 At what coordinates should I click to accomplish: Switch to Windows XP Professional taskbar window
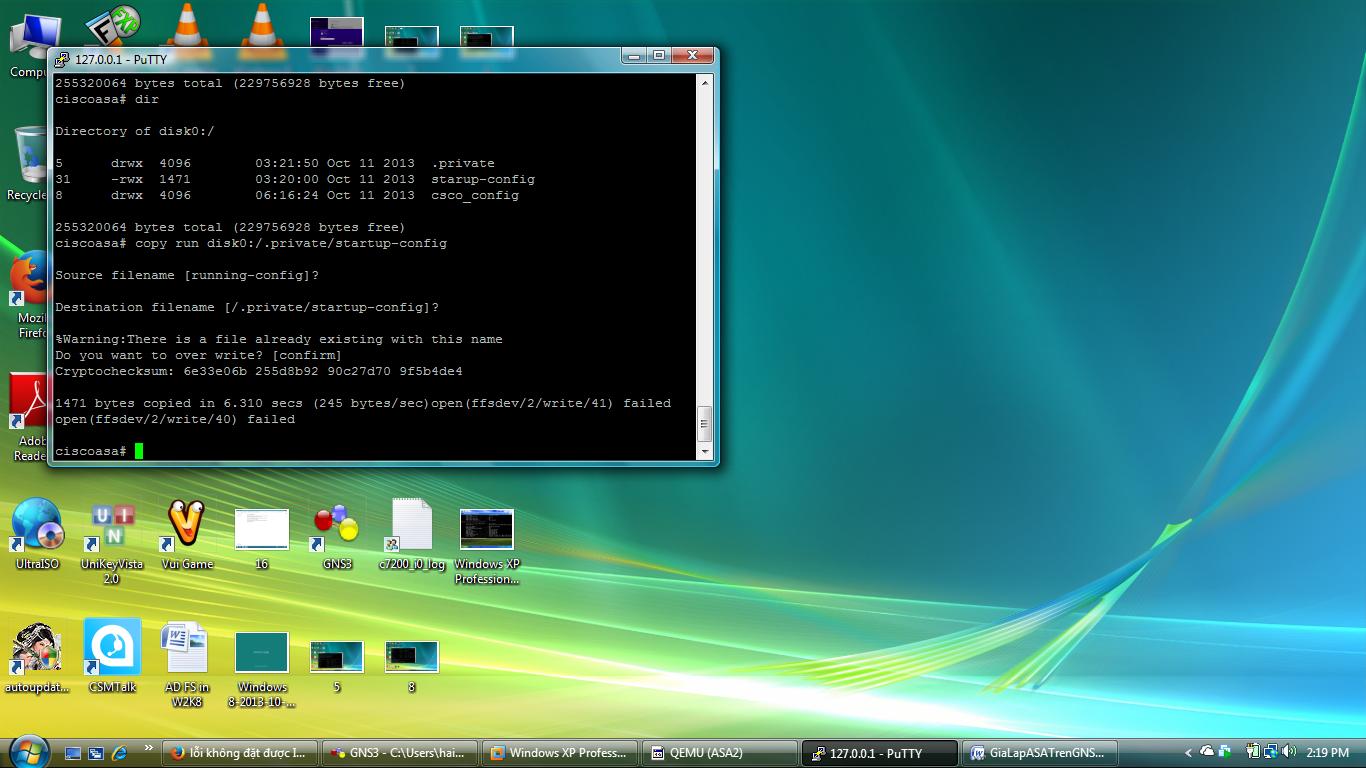[559, 753]
